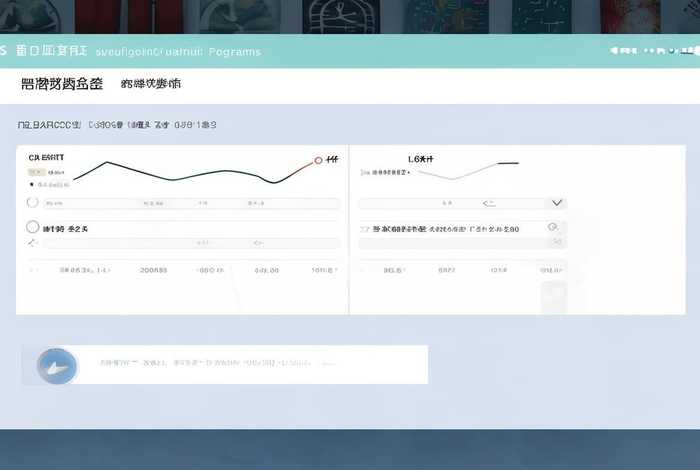Click the icon cluster at header's right end

point(650,50)
